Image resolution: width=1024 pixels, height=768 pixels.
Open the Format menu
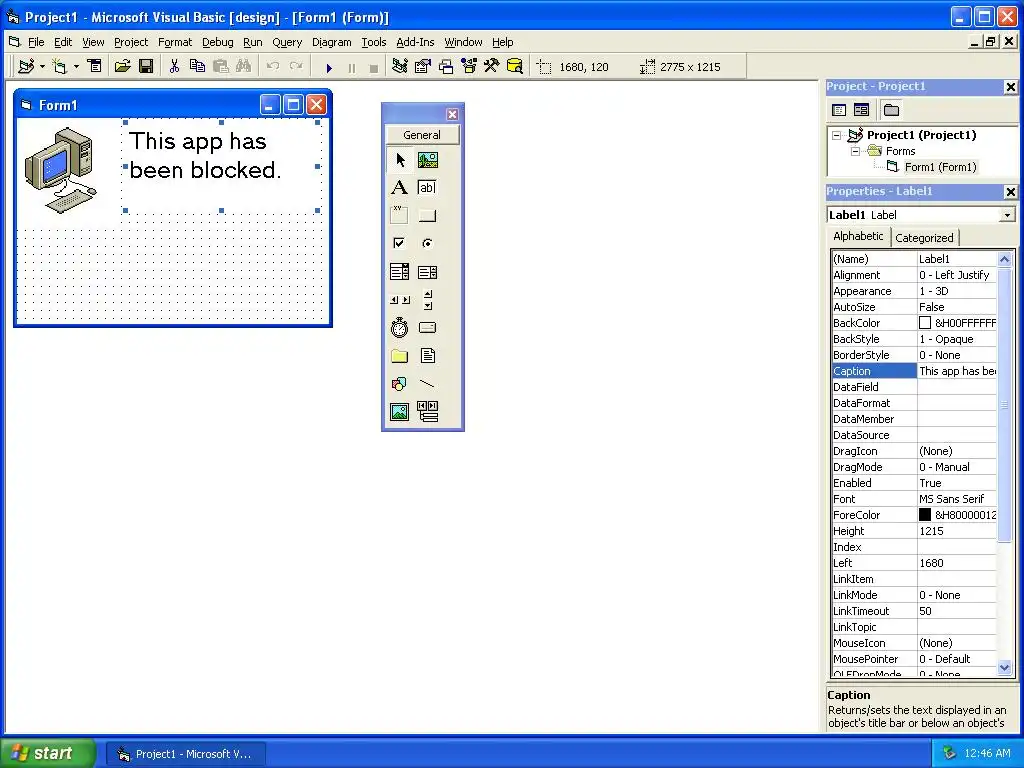point(175,42)
